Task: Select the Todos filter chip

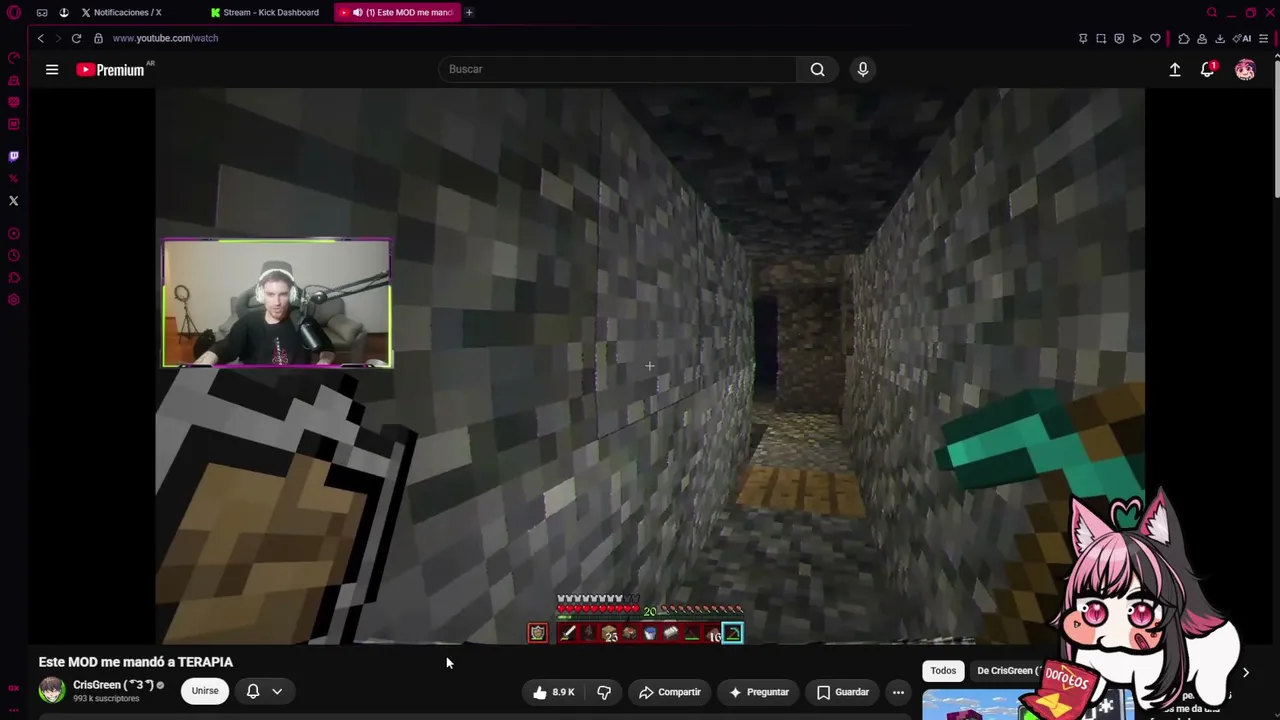Action: tap(943, 671)
